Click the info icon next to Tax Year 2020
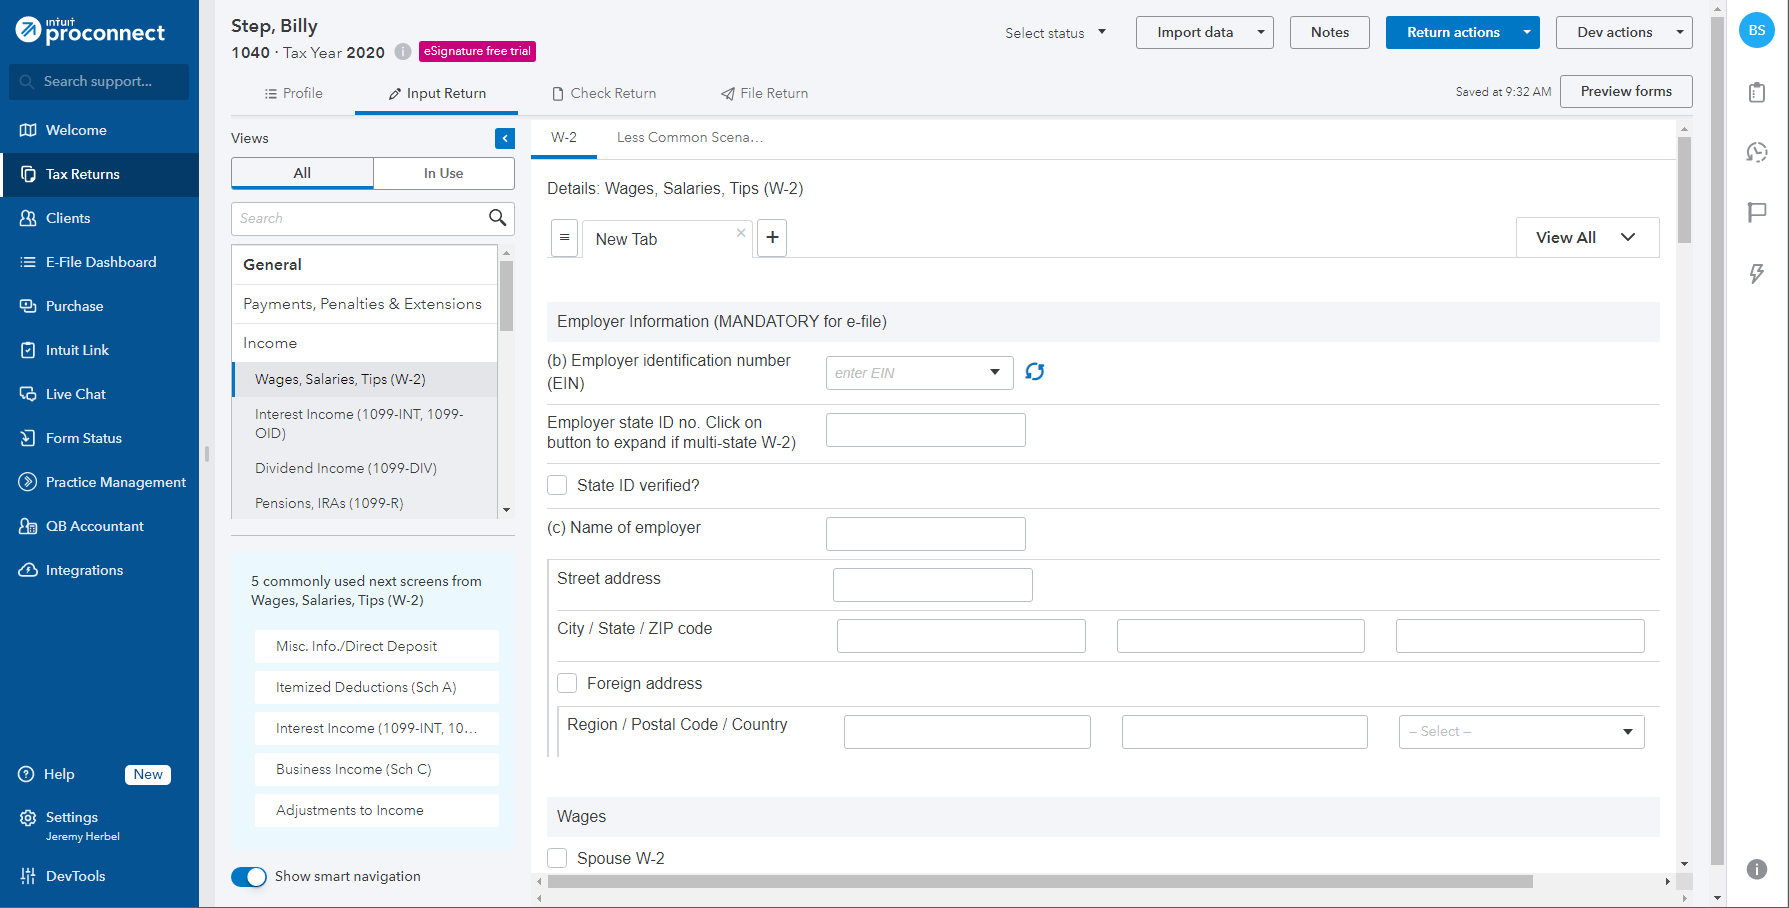 coord(402,52)
